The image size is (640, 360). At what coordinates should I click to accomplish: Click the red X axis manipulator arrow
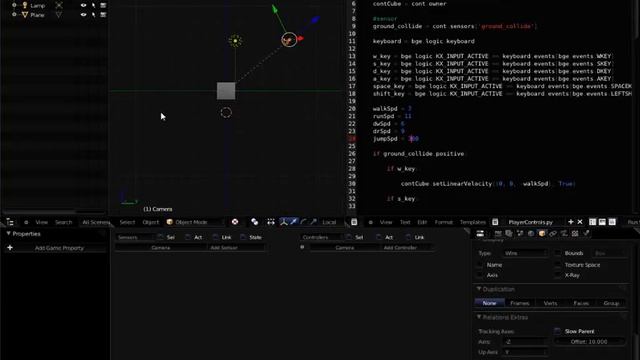click(300, 38)
